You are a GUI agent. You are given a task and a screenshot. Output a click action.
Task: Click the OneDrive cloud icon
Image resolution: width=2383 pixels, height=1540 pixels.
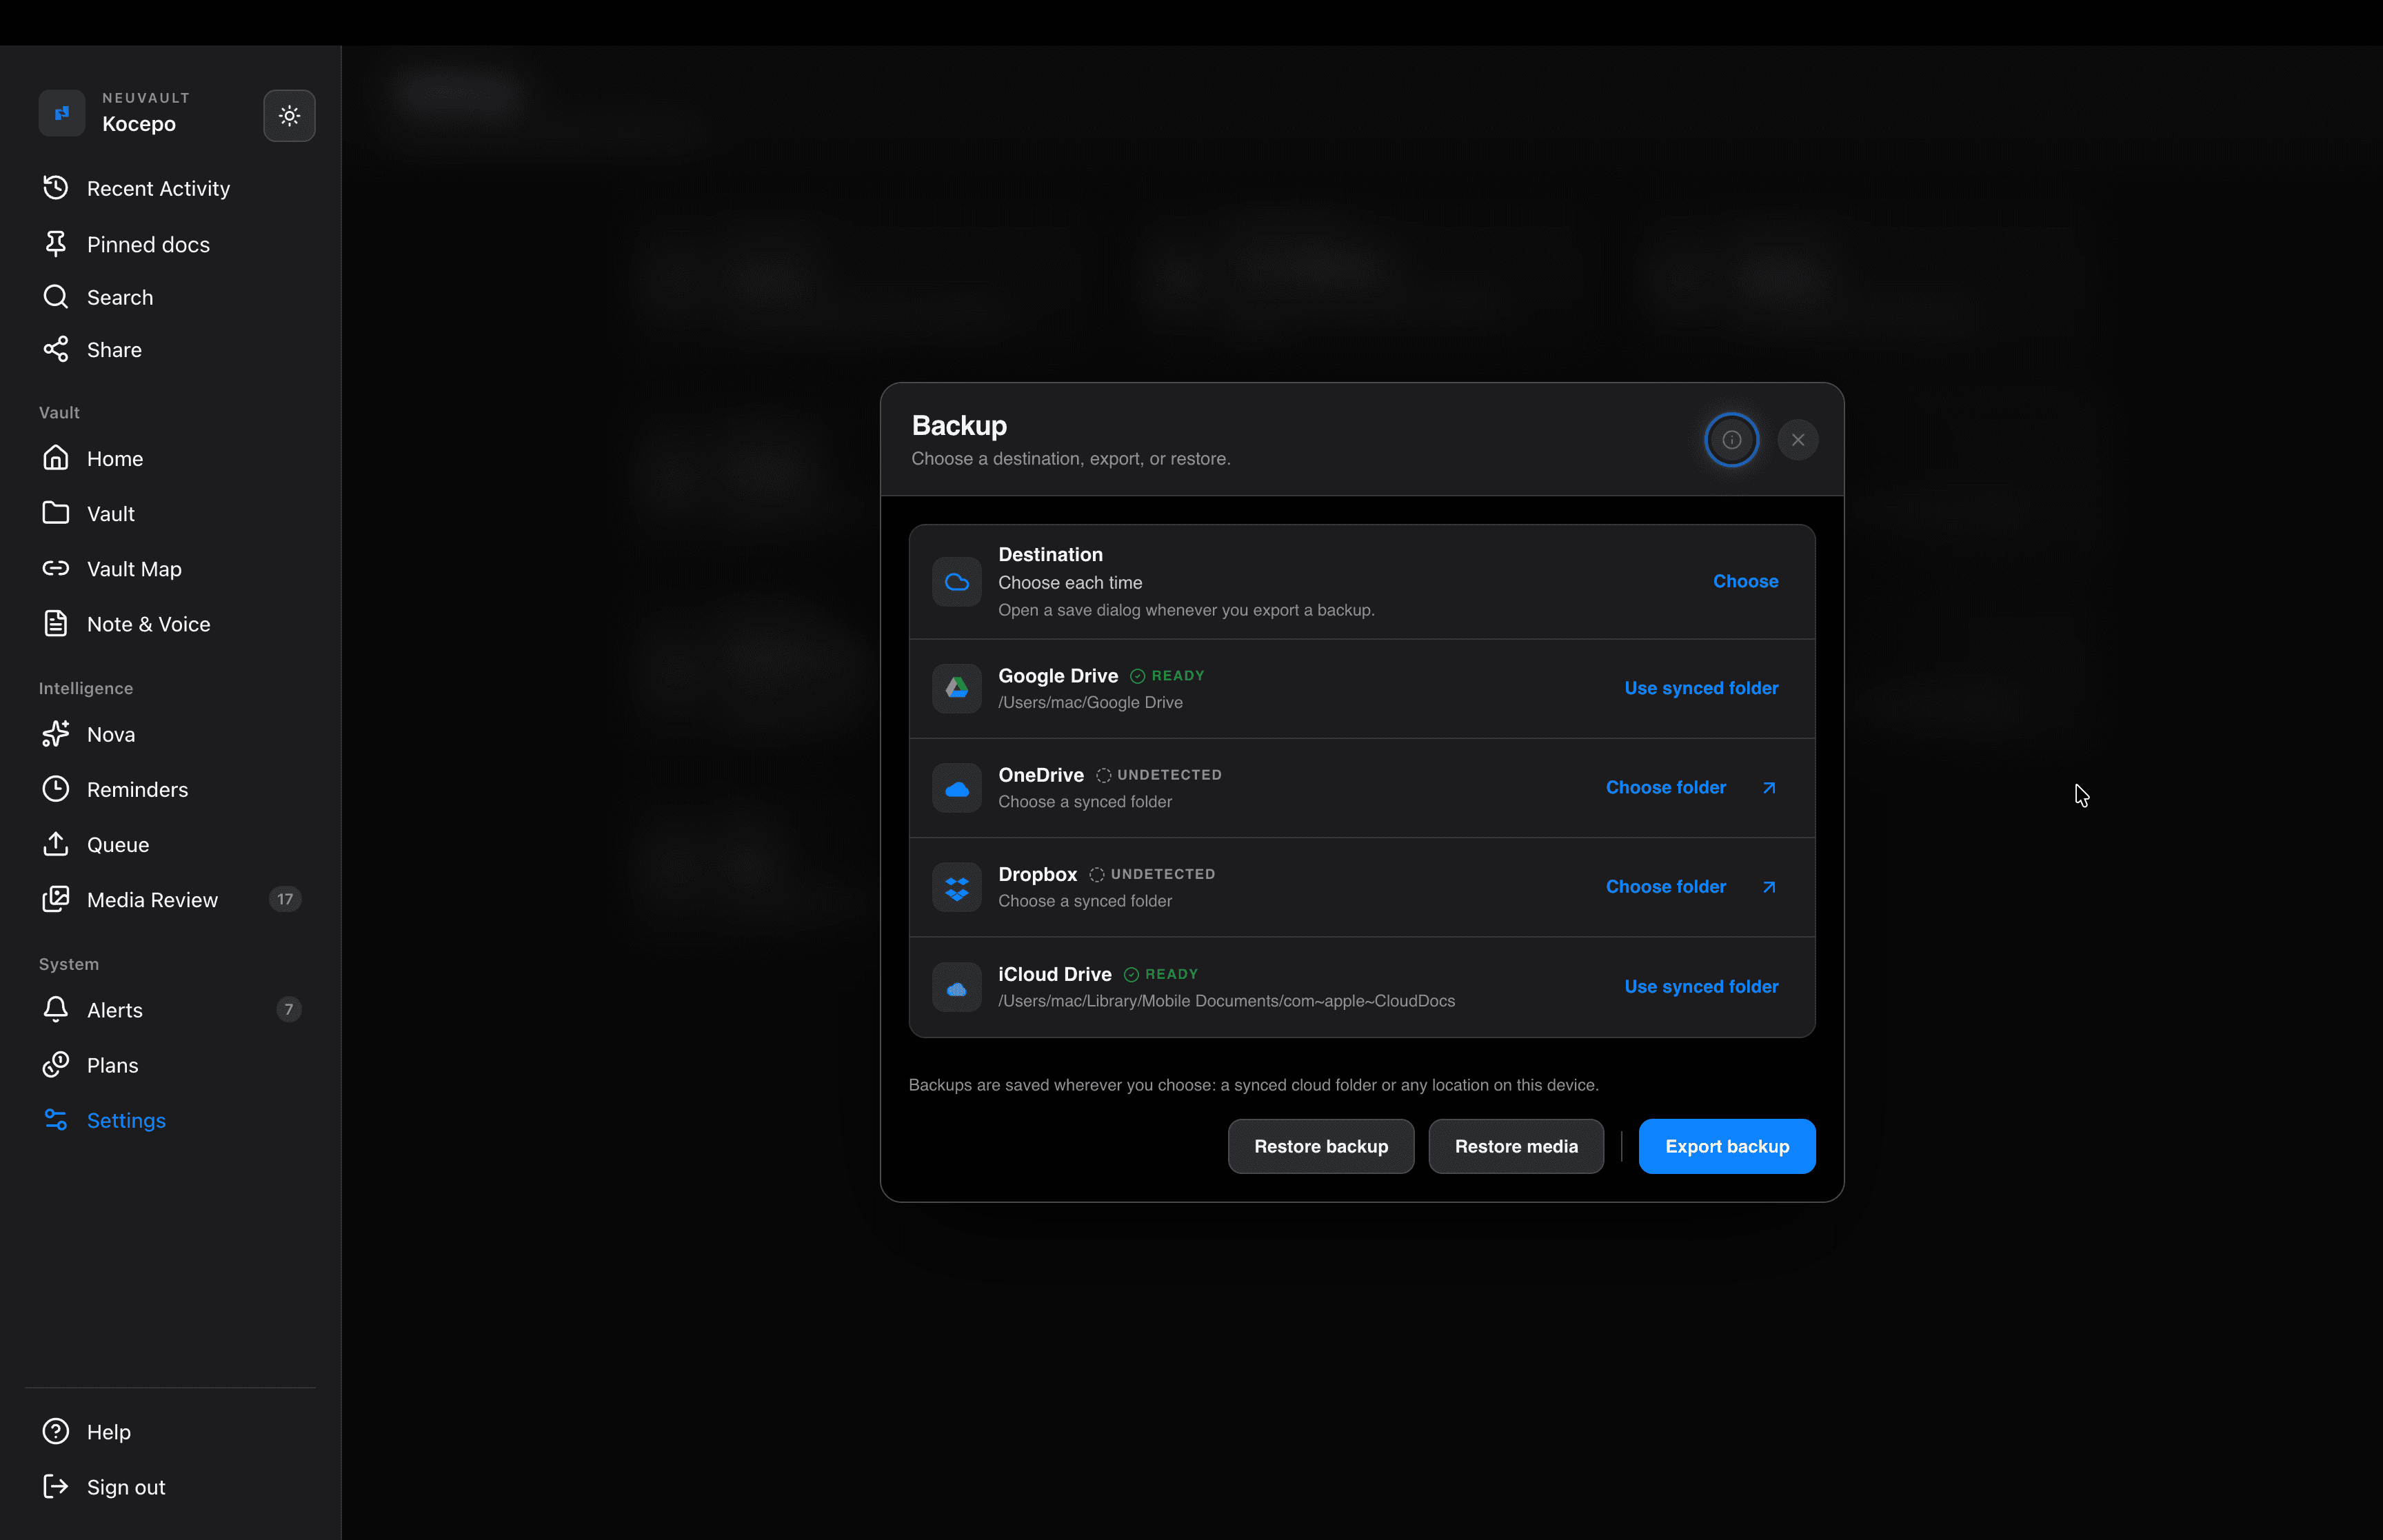956,788
